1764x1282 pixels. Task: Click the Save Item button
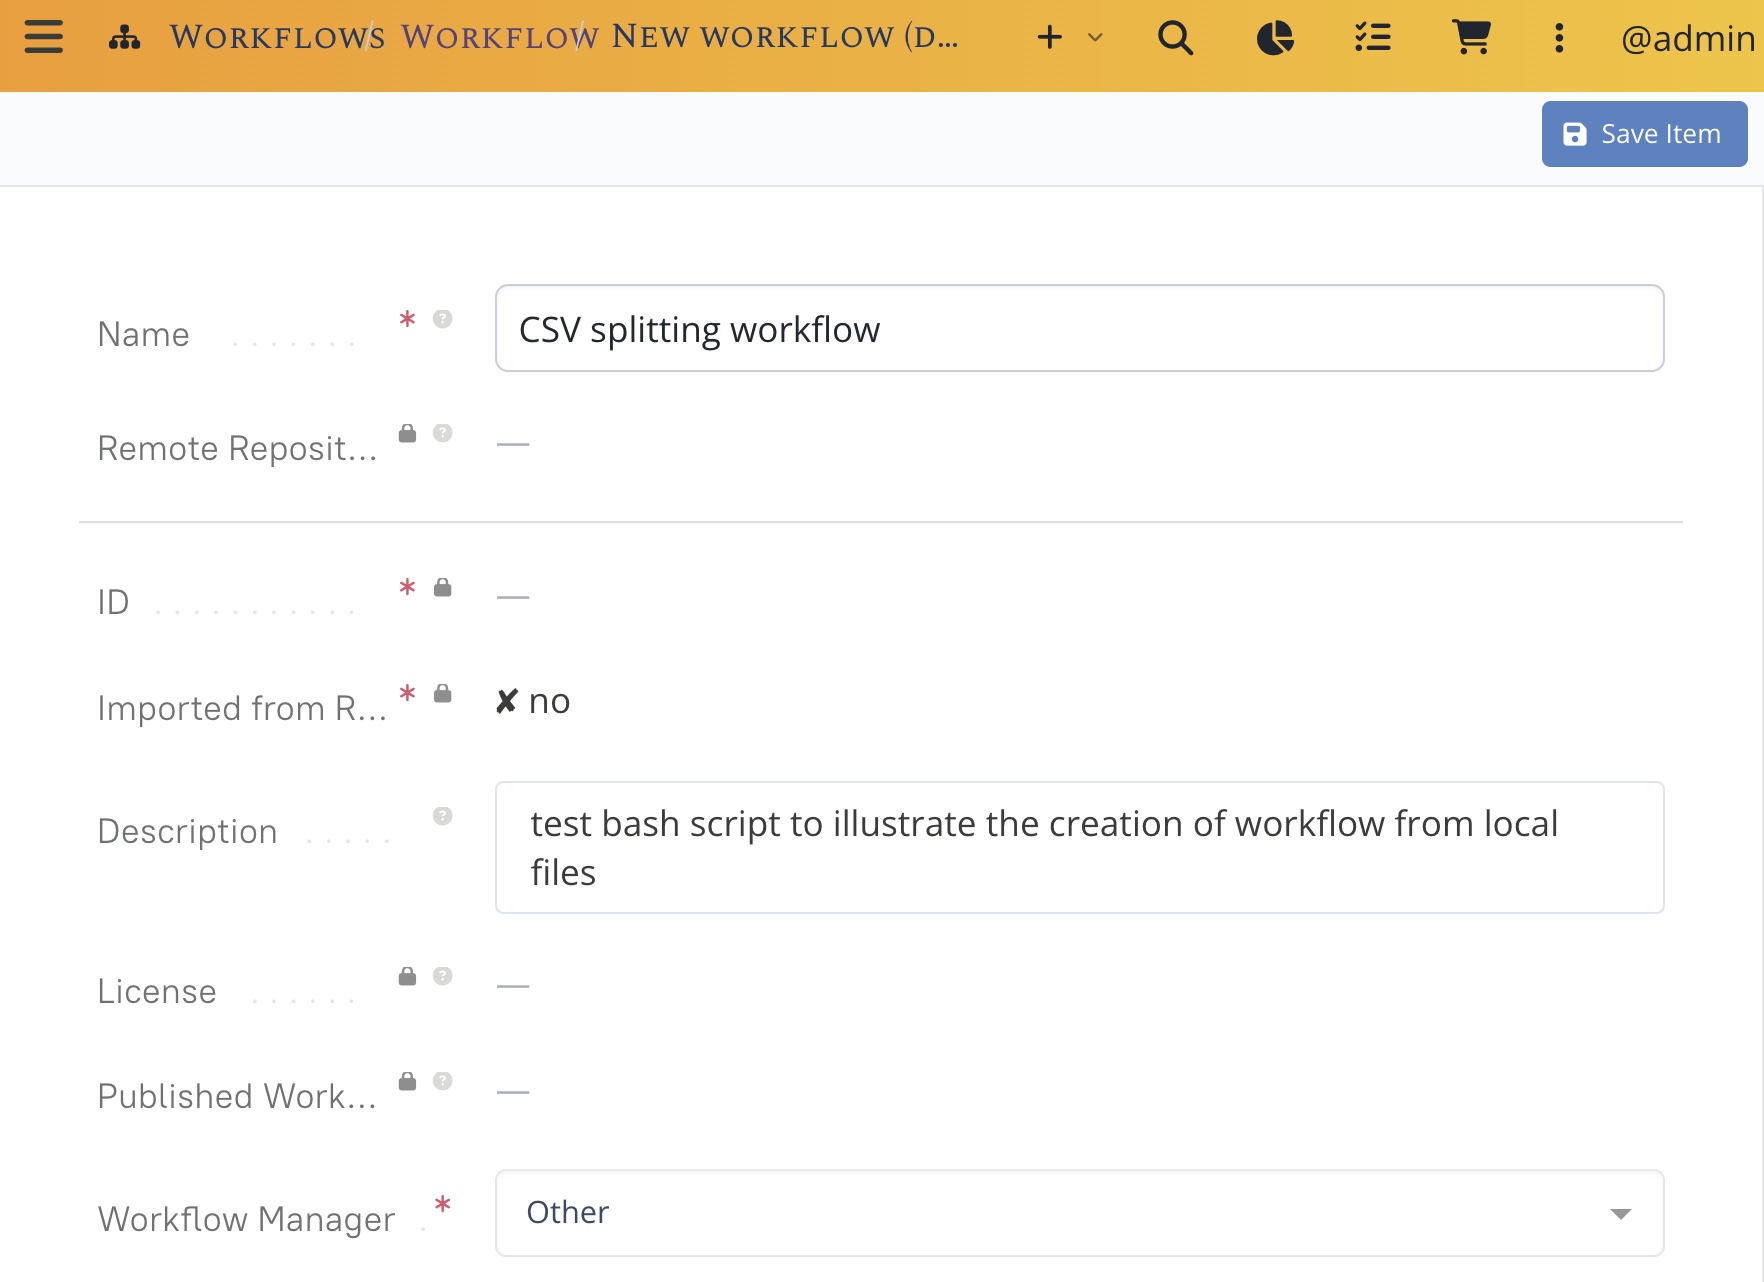[1644, 134]
